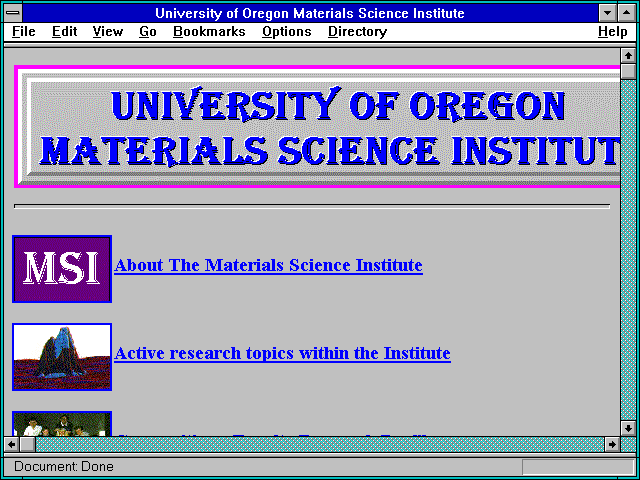Image resolution: width=640 pixels, height=480 pixels.
Task: Open the Go menu
Action: click(148, 31)
